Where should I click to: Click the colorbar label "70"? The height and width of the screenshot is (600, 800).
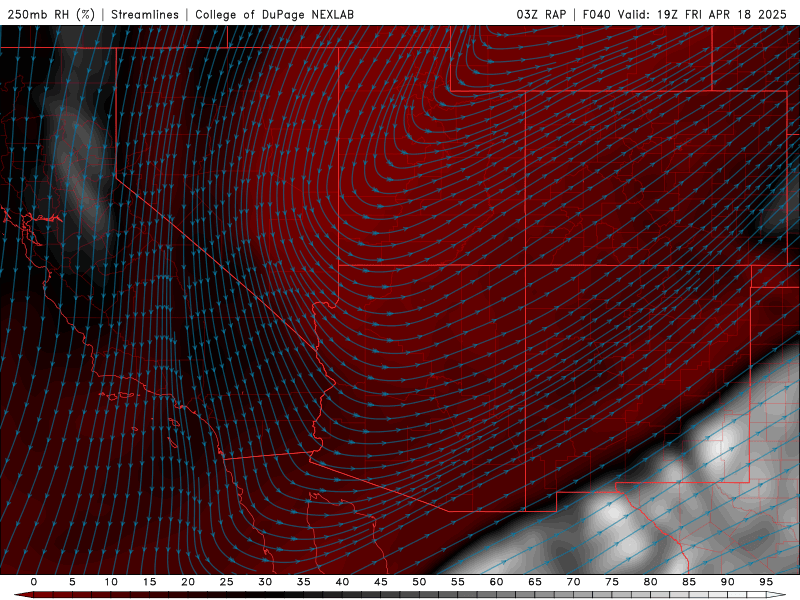573,582
